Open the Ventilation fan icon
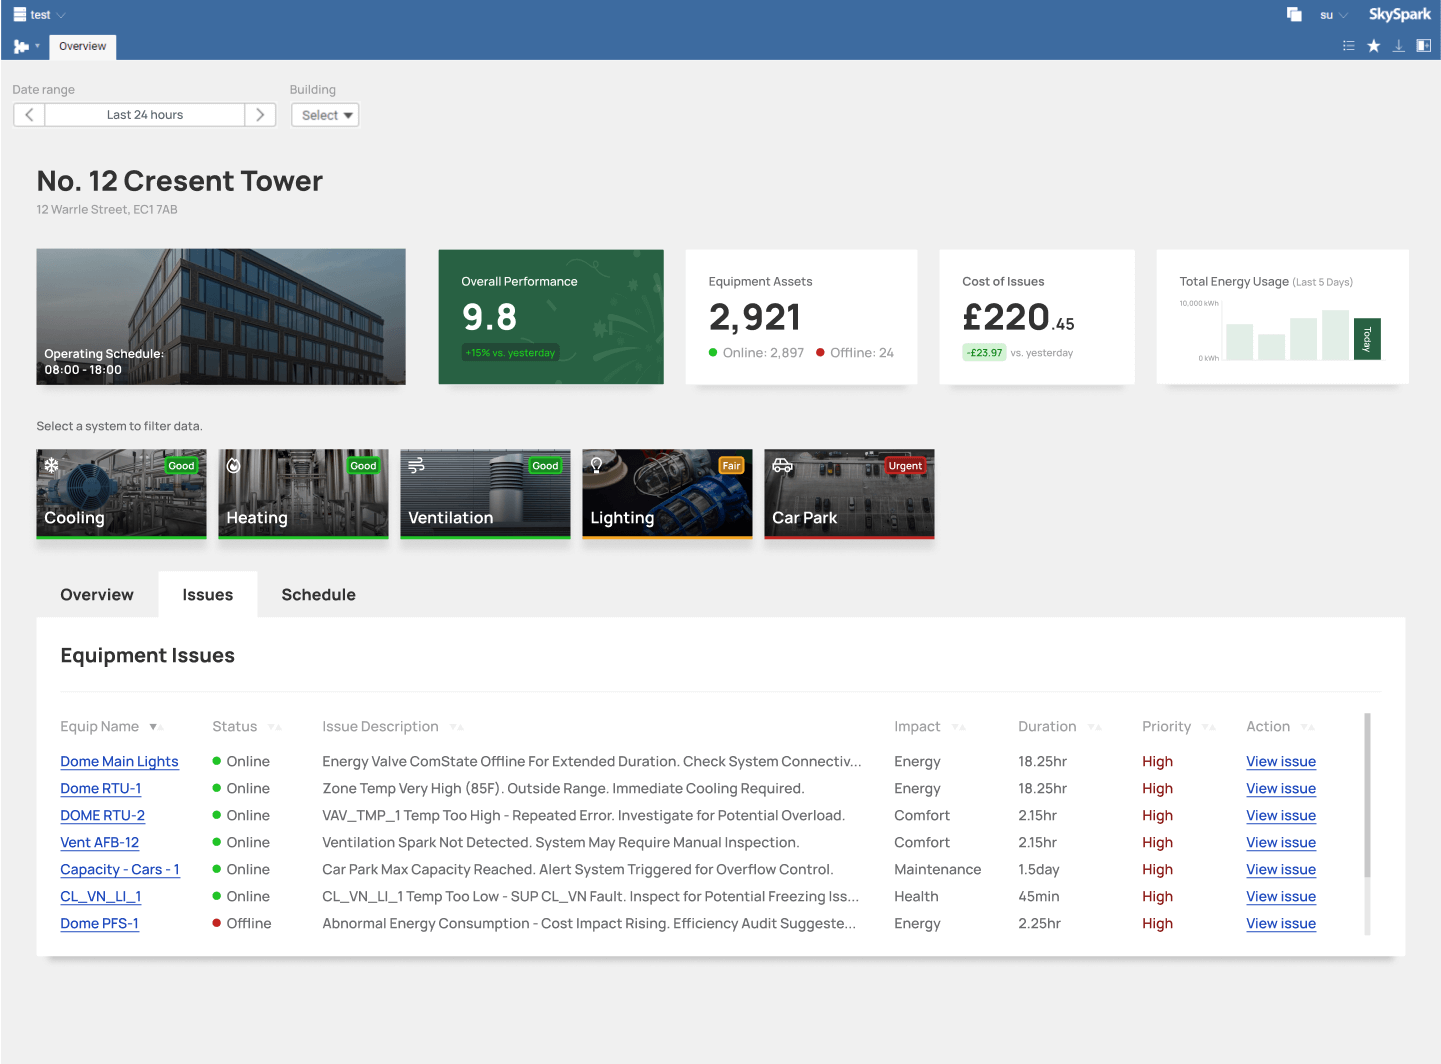The width and height of the screenshot is (1441, 1064). pos(415,465)
